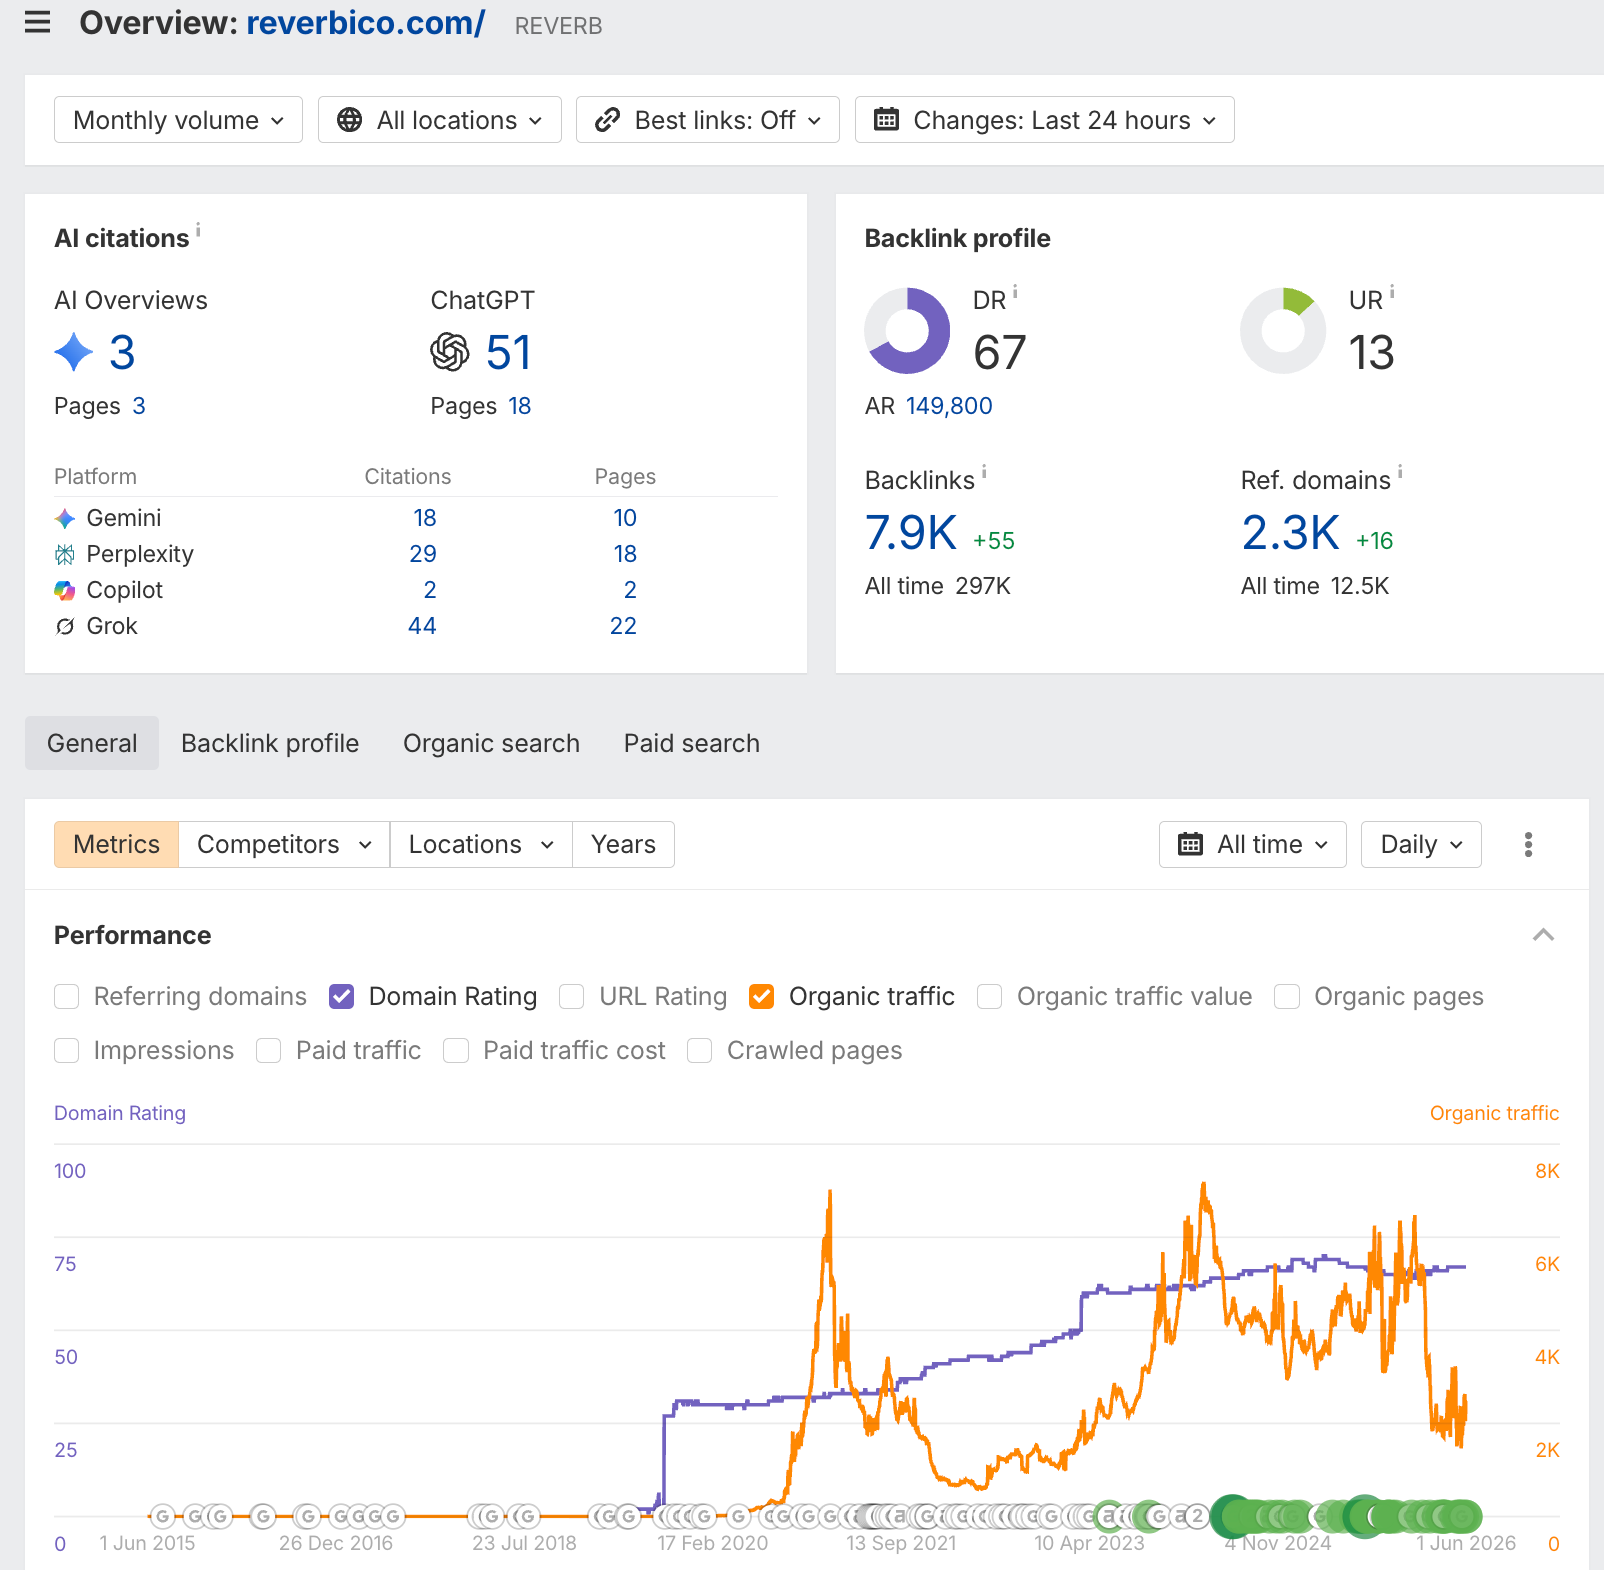
Task: Open the 7.9K backlinks link
Action: (911, 532)
